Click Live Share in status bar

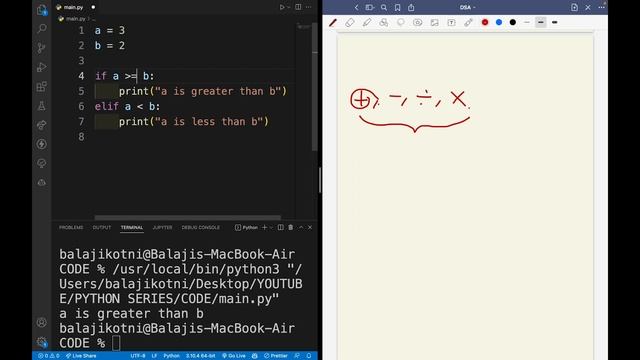[x=81, y=356]
